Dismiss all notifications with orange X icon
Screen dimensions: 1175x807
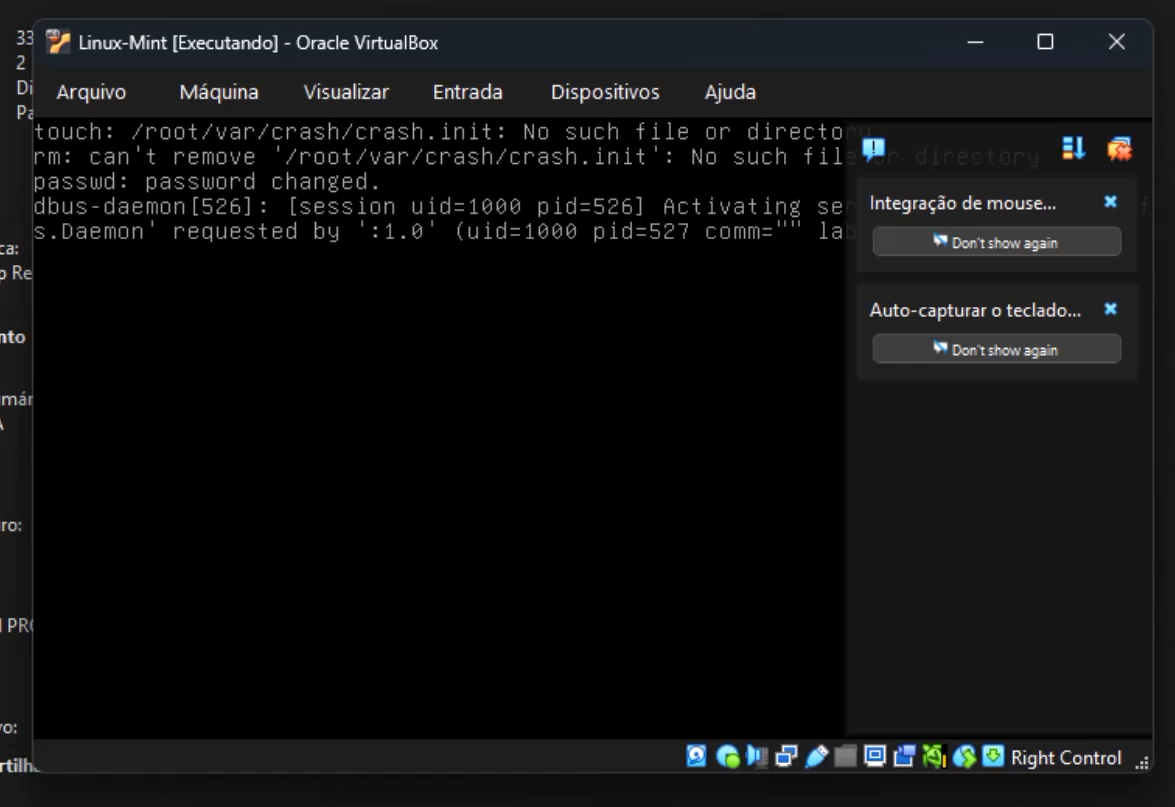coord(1120,148)
